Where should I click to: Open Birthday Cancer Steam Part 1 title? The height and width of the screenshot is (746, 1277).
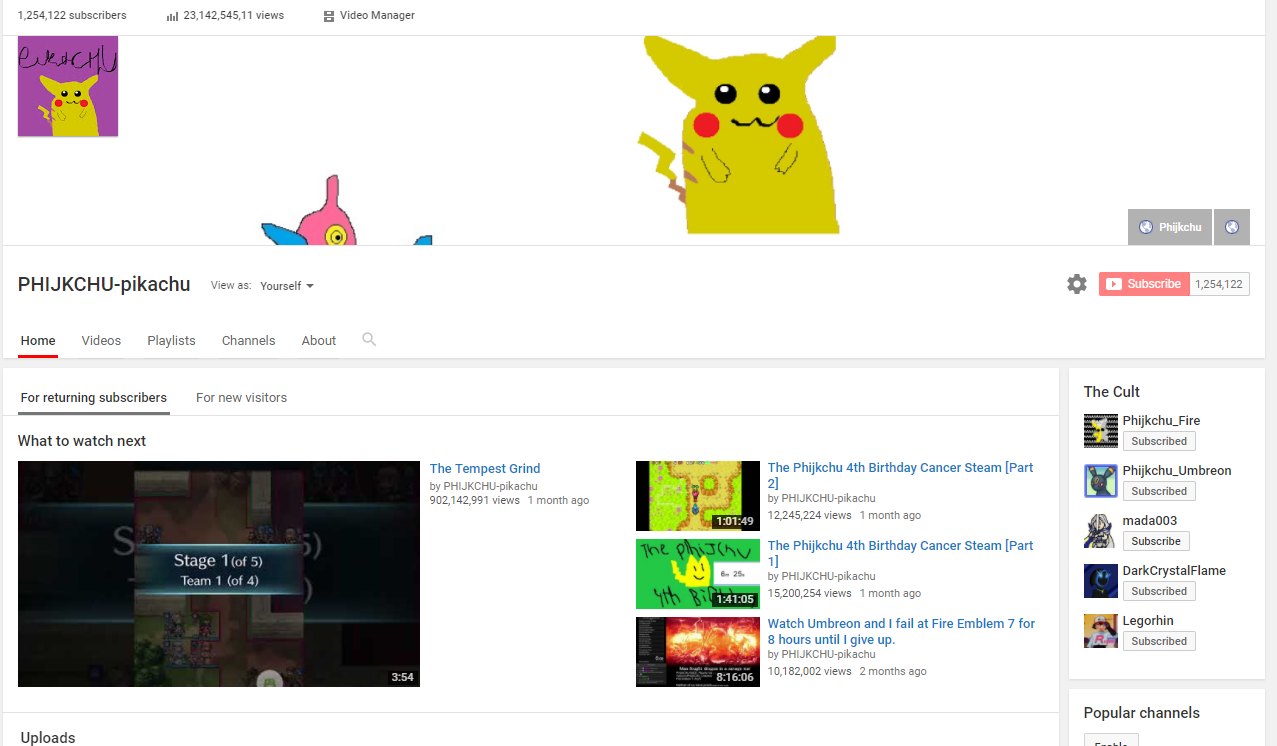click(x=900, y=553)
